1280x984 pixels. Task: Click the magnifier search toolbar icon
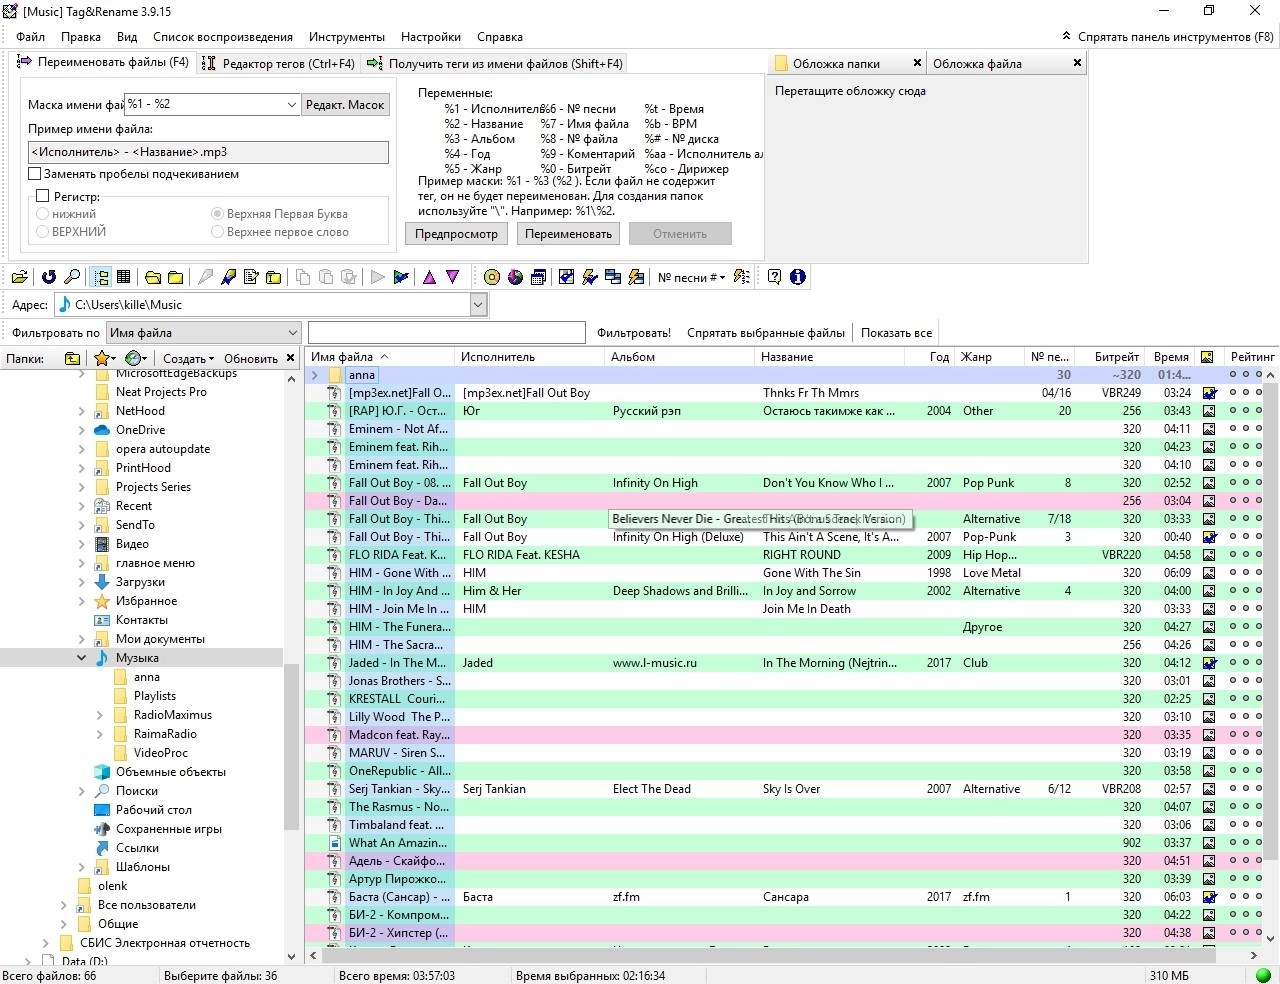click(72, 277)
